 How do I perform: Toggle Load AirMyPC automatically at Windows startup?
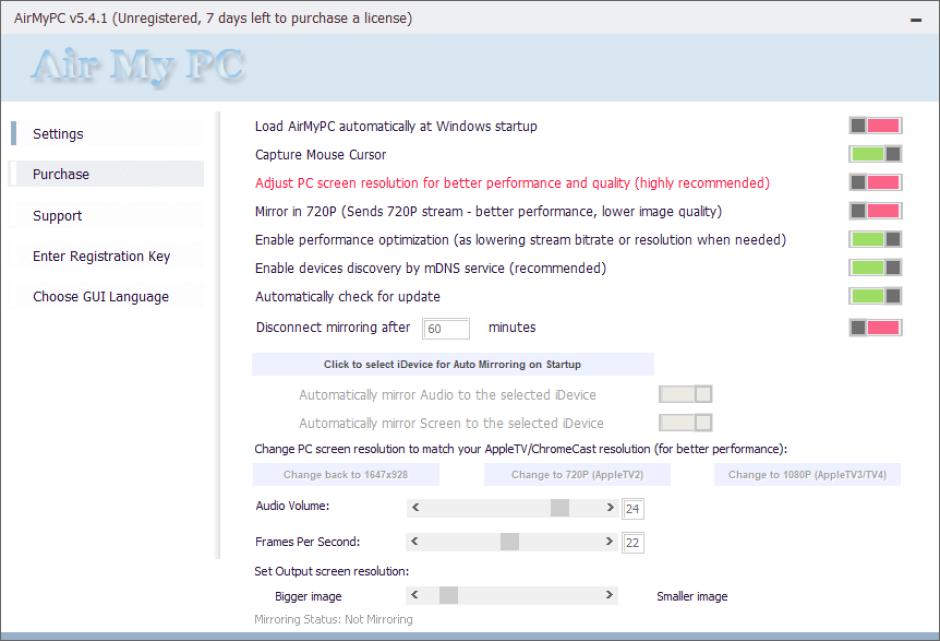click(x=875, y=126)
